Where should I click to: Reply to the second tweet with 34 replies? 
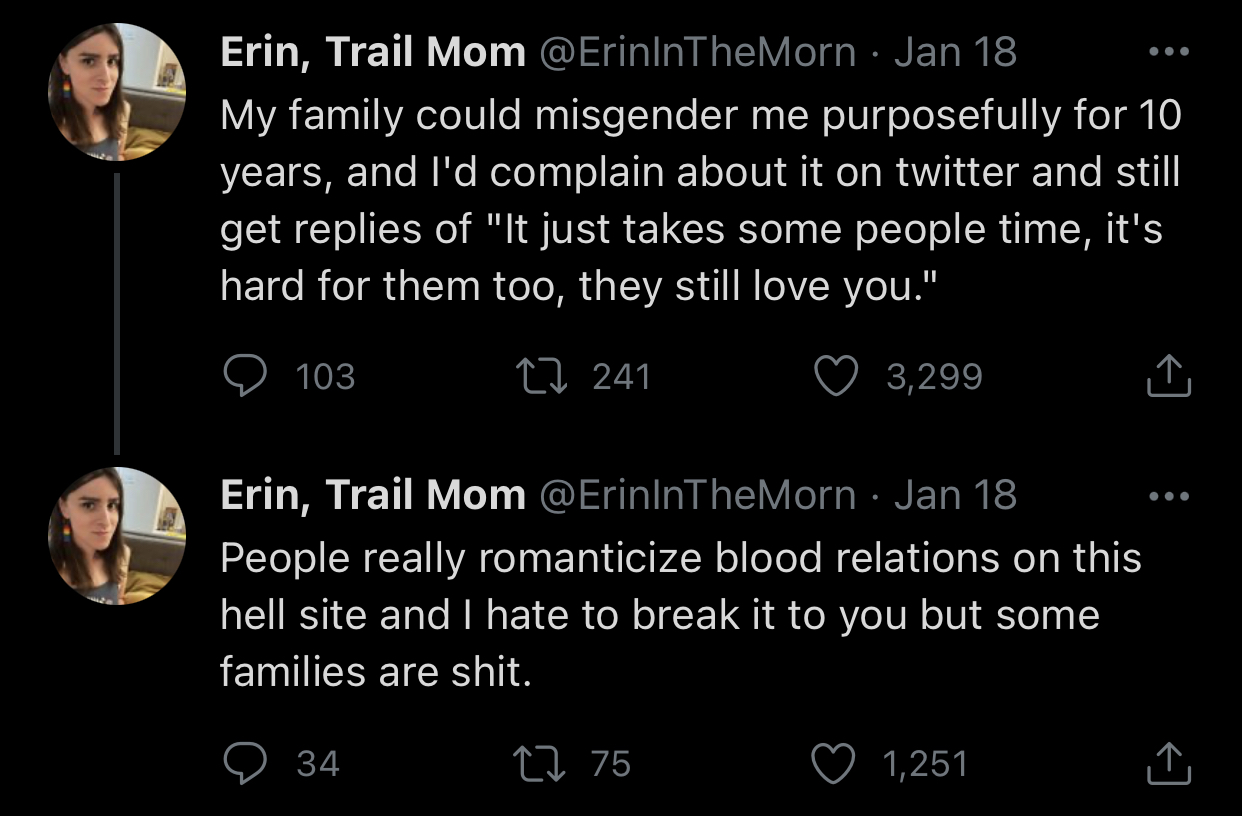click(x=242, y=764)
